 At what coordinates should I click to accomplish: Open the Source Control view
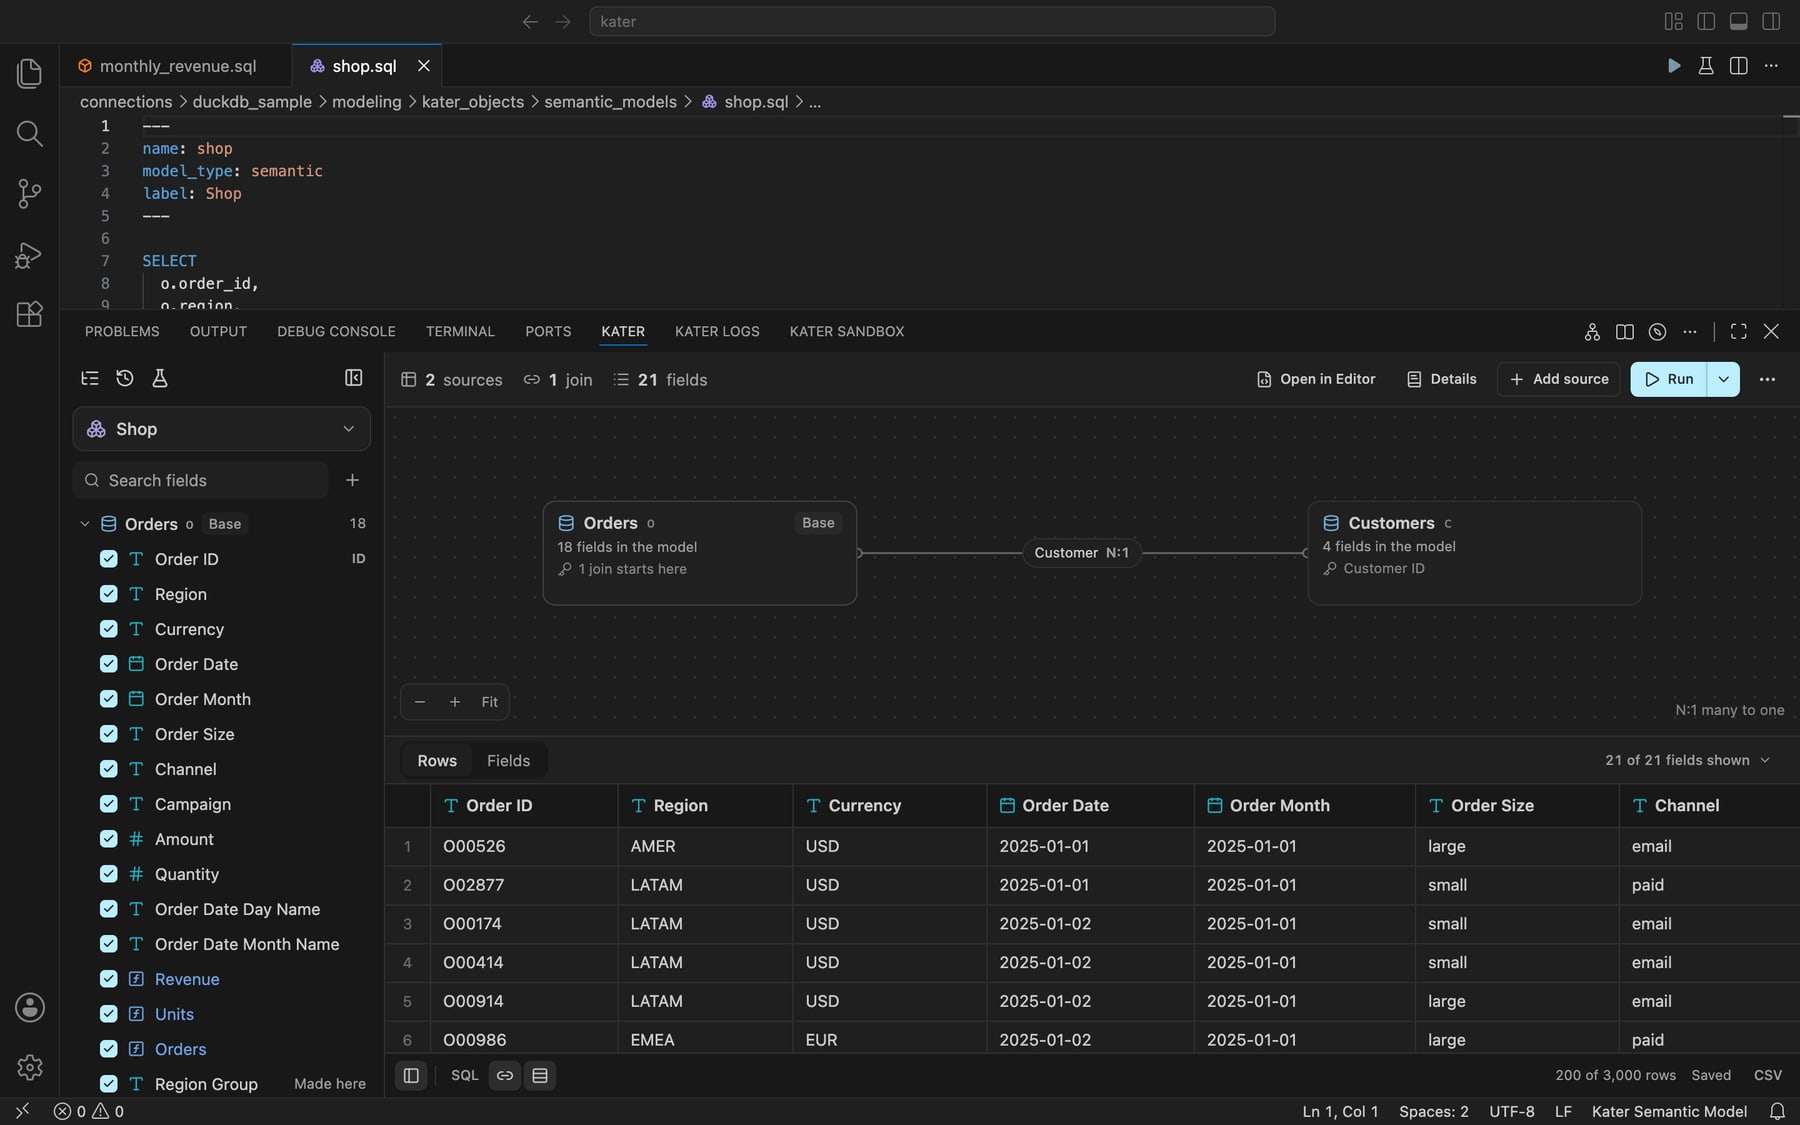[29, 193]
